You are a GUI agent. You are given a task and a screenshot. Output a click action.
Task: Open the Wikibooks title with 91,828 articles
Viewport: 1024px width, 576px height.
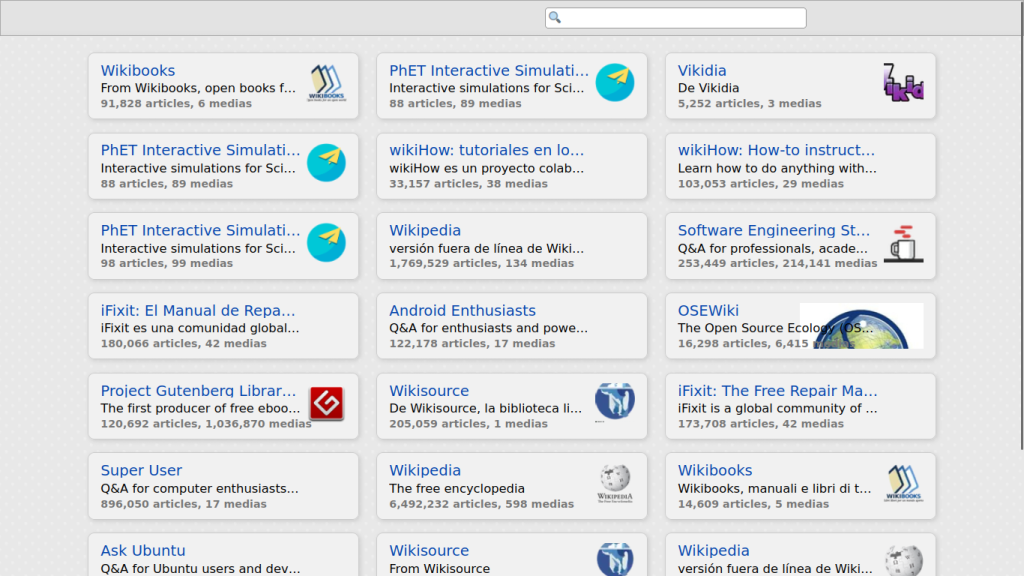click(138, 71)
